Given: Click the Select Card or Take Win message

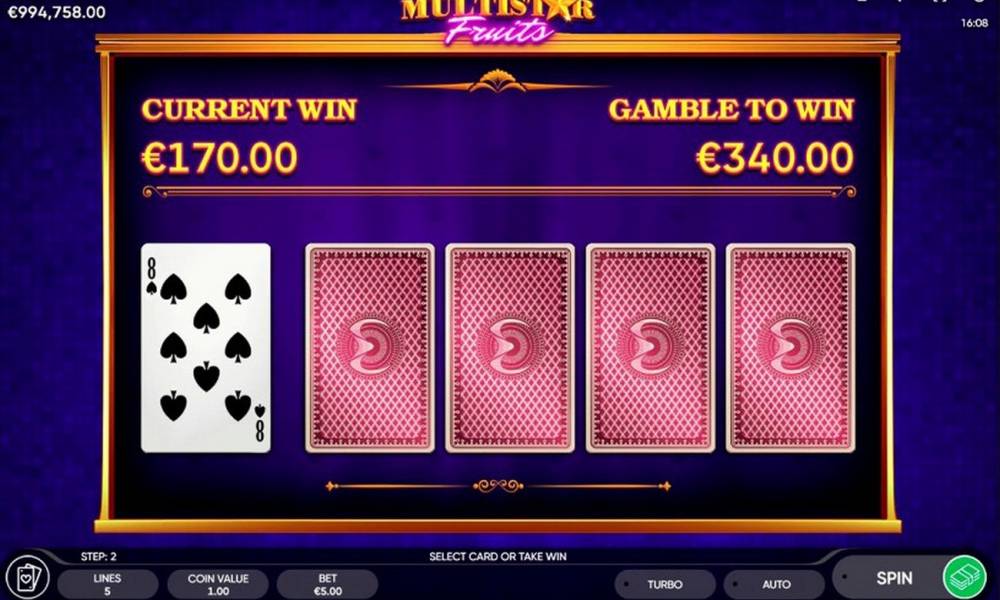Looking at the screenshot, I should click(x=497, y=557).
